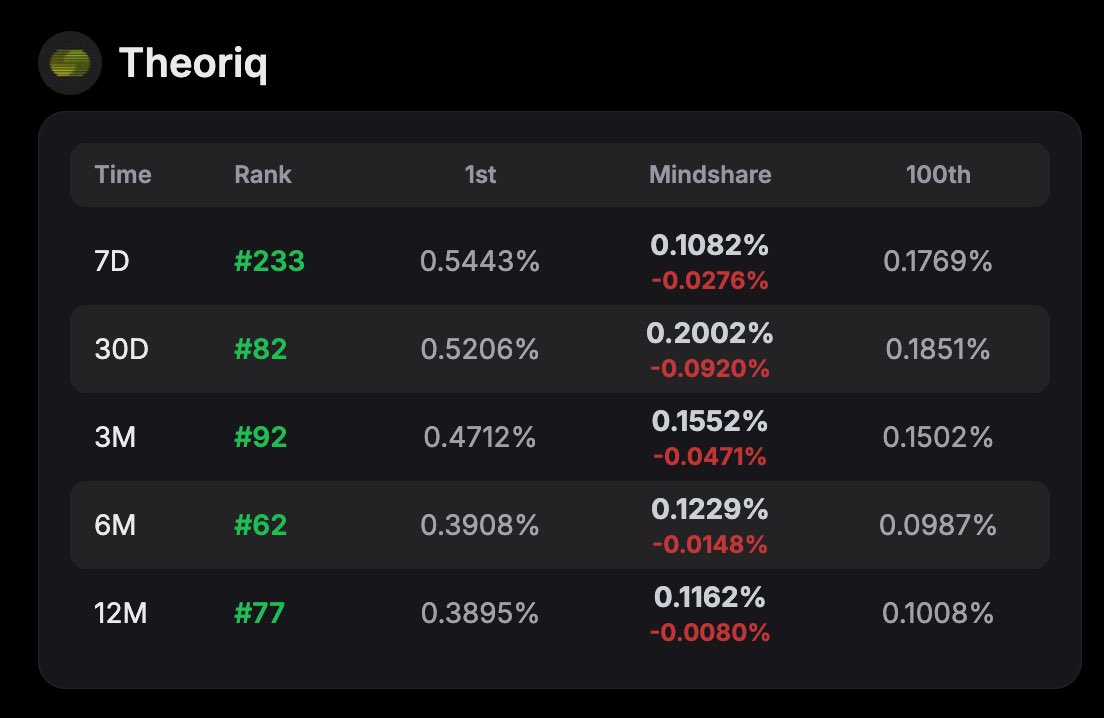
Task: Click the 0.1082% mindshare value
Action: (x=710, y=245)
